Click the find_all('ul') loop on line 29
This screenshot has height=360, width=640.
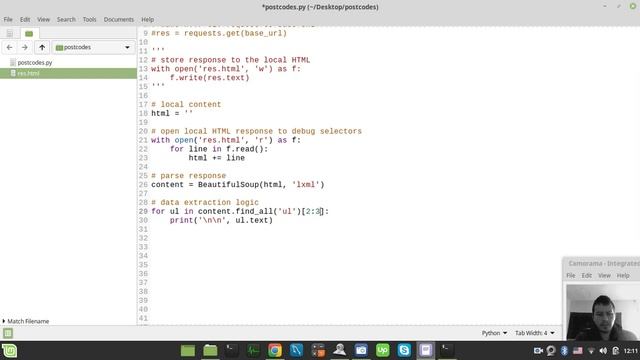240,211
